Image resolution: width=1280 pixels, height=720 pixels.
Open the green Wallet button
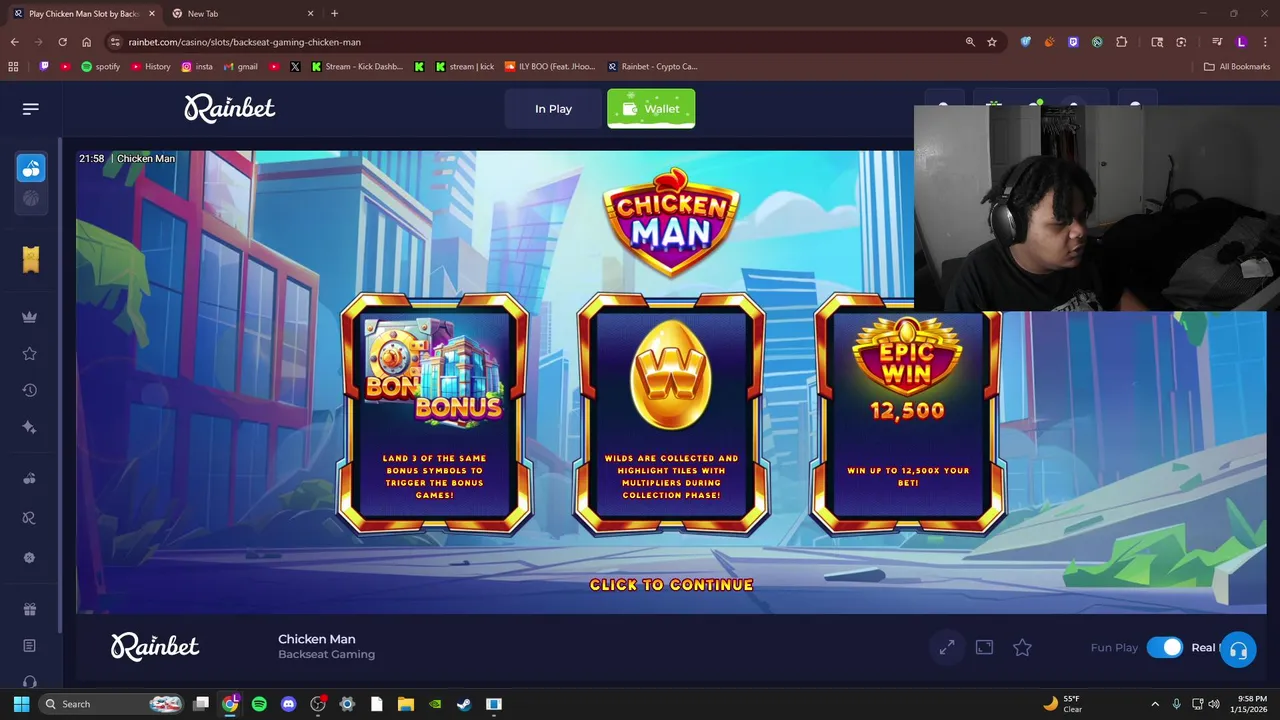[x=651, y=109]
